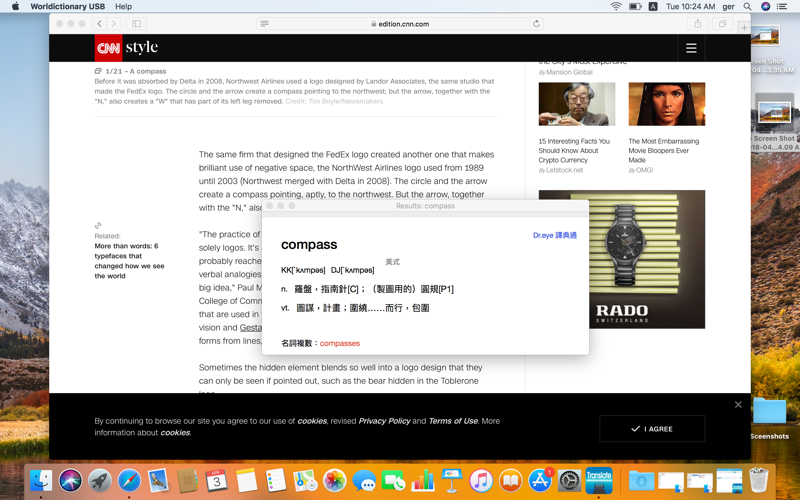Click the cookies link in banner
Screen dimensions: 800x500
(x=312, y=421)
